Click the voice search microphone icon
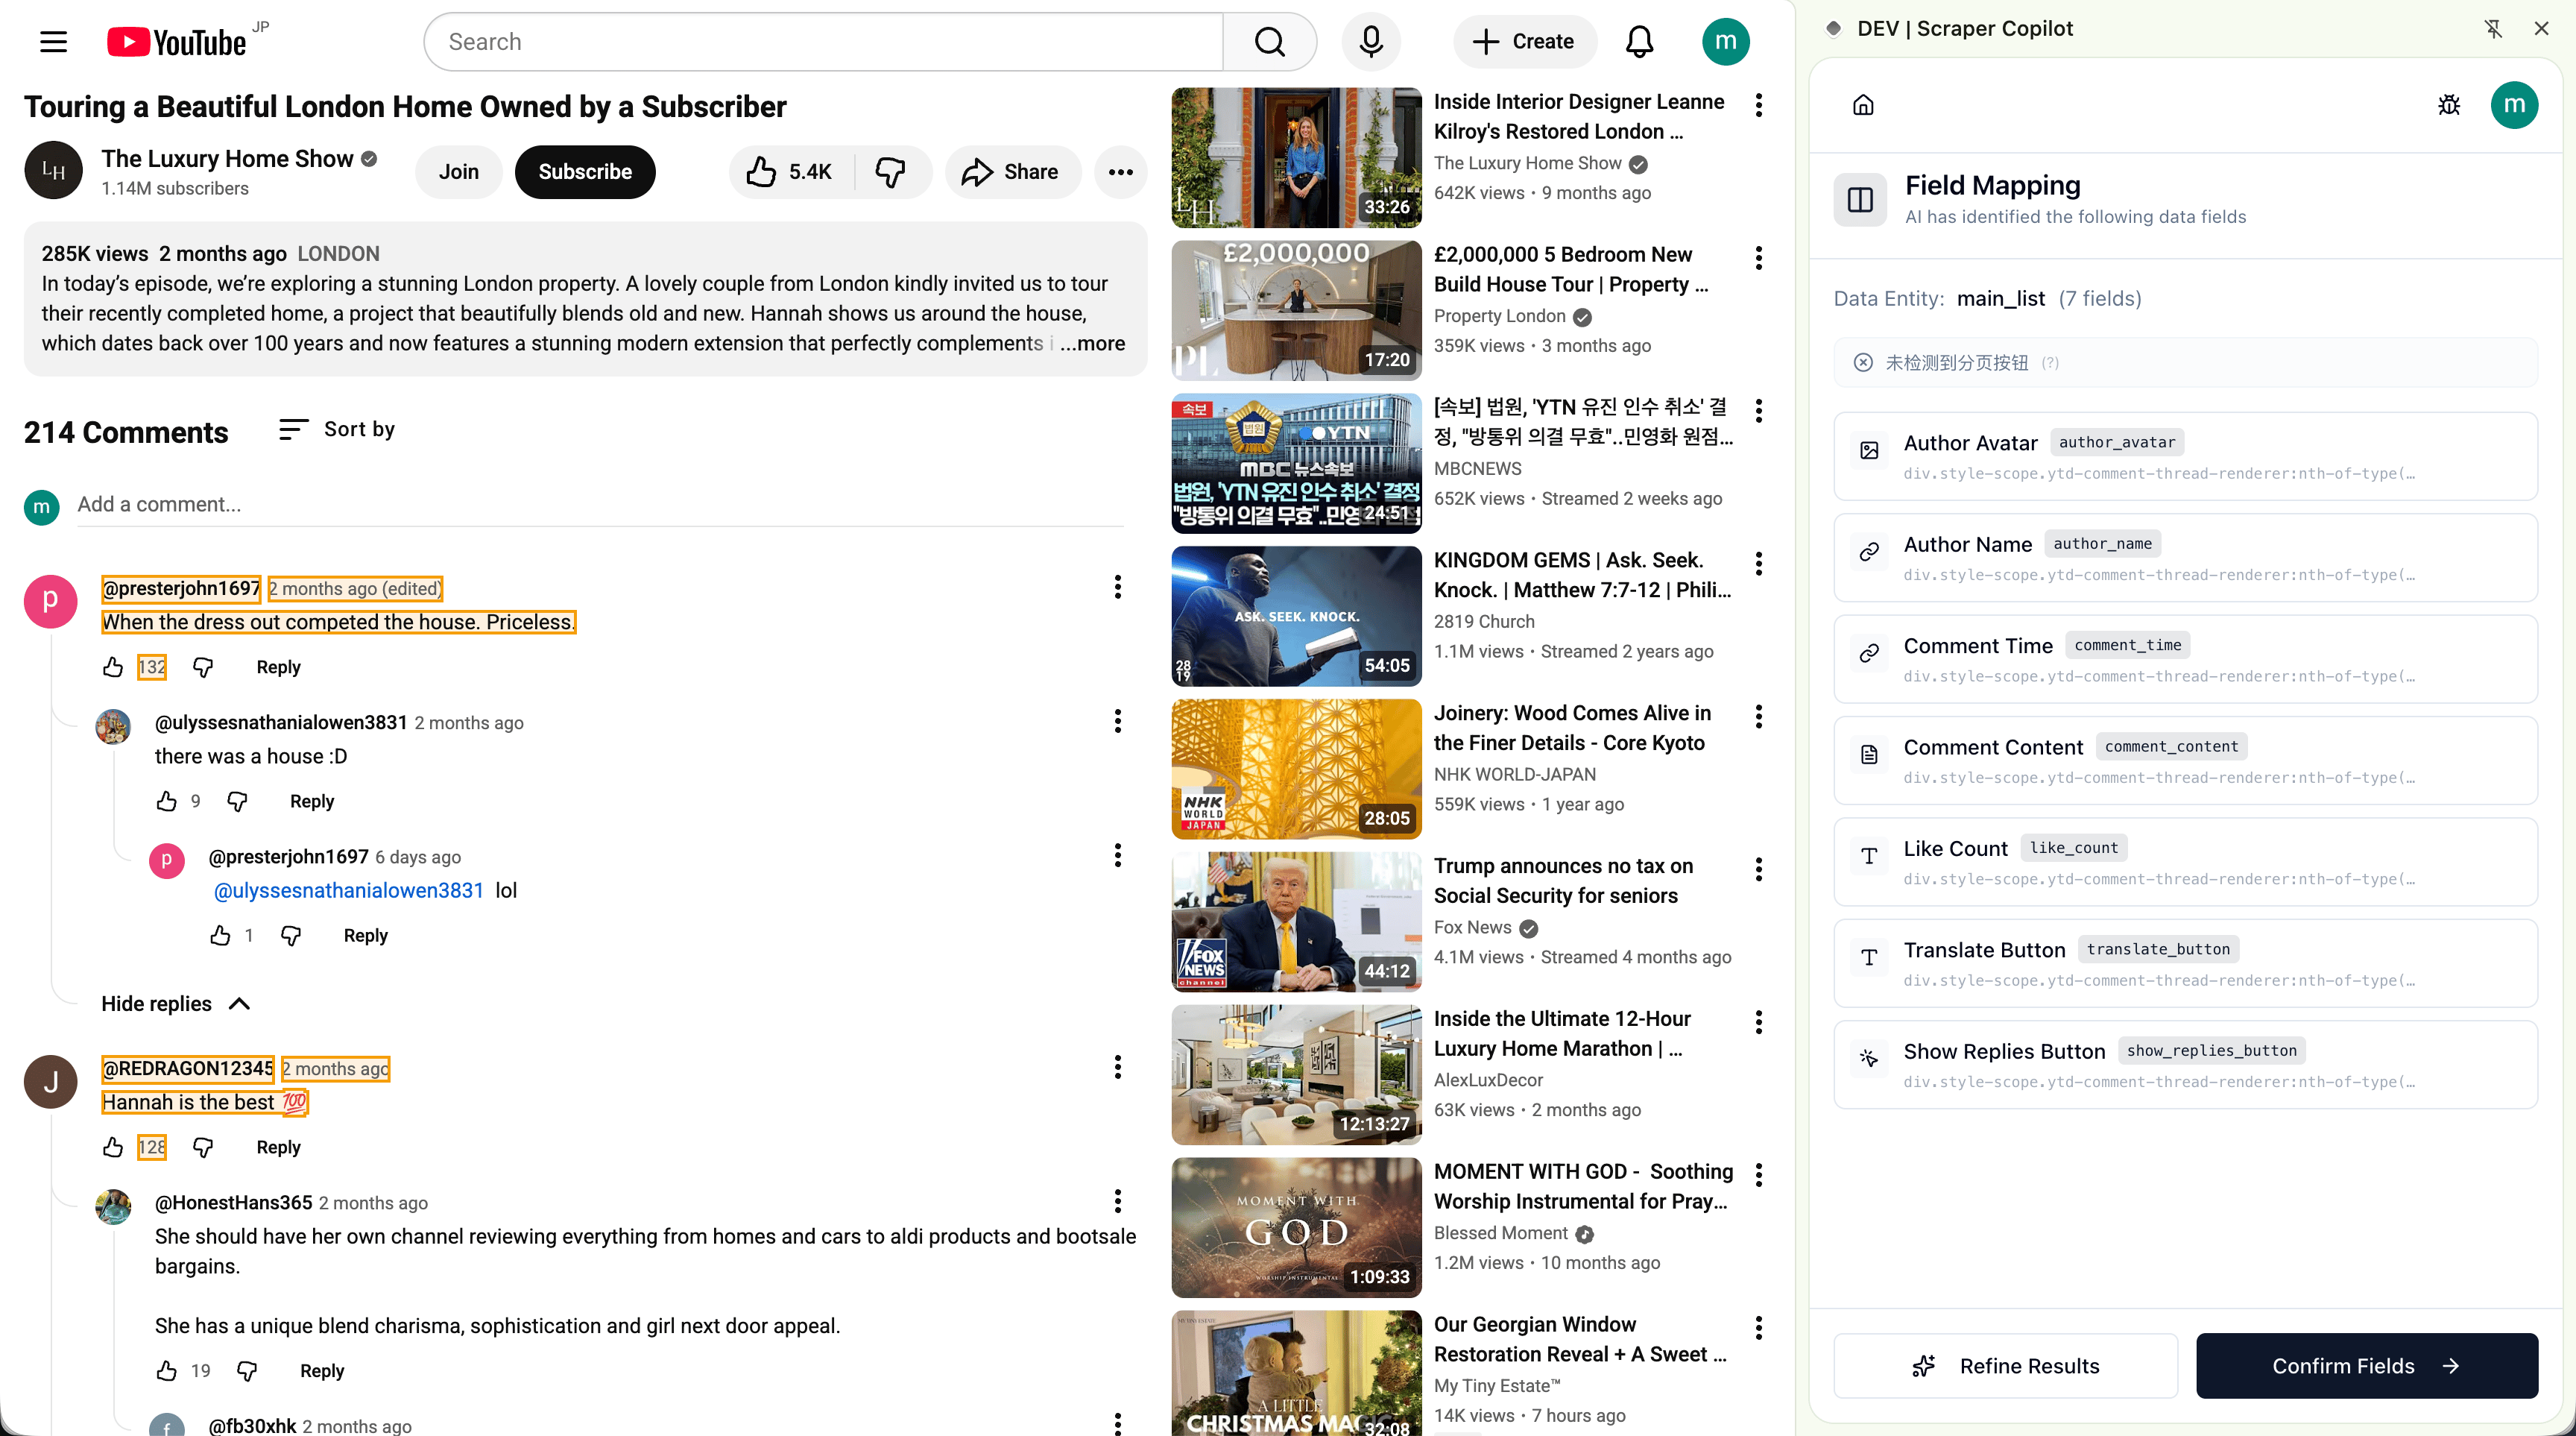Screen dimensions: 2576x1436 click(1371, 41)
